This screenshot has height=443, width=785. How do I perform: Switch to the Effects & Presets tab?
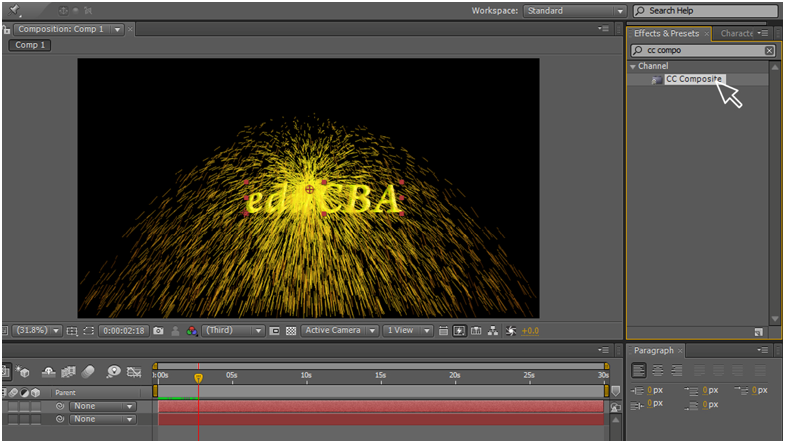point(666,34)
